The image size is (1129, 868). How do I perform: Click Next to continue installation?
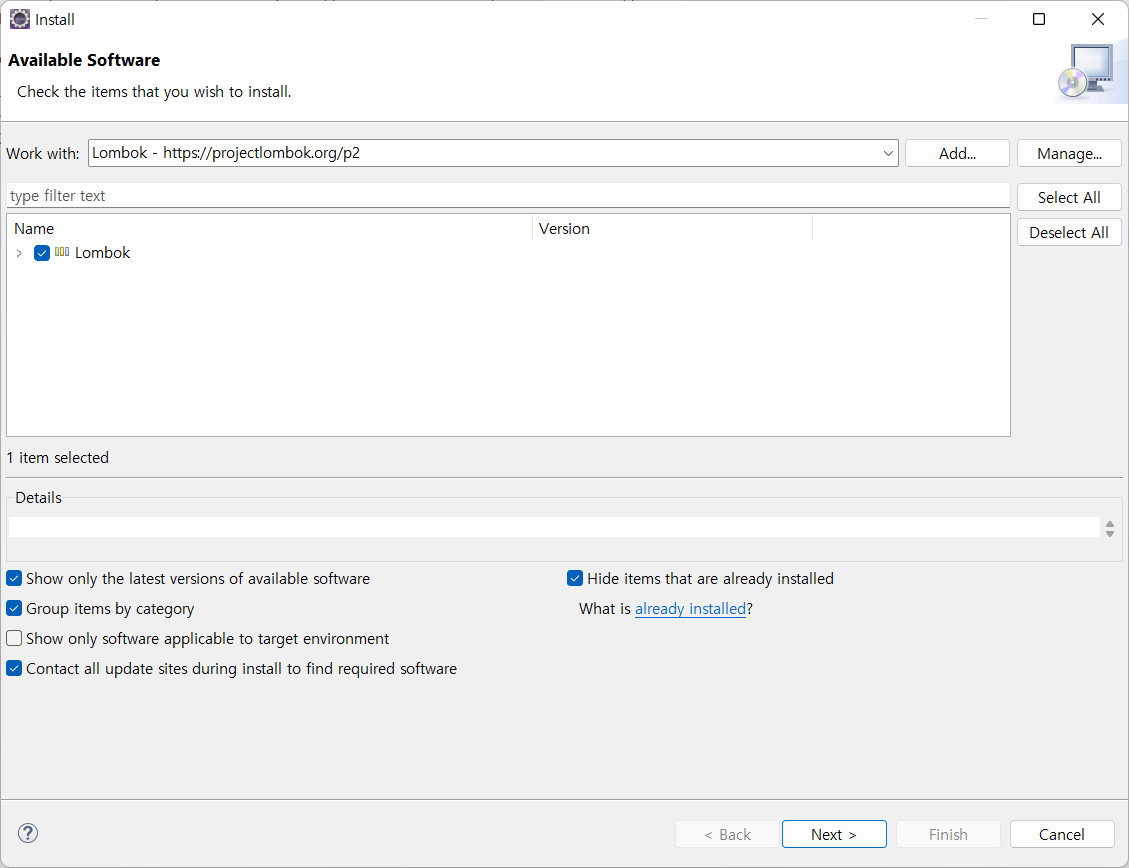(x=834, y=834)
